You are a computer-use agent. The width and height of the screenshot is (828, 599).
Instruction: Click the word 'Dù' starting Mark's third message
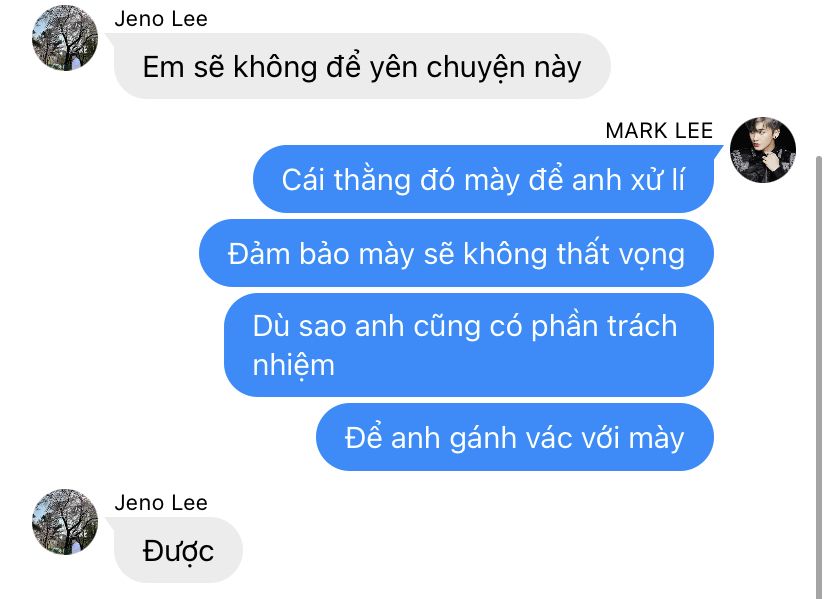pos(271,325)
